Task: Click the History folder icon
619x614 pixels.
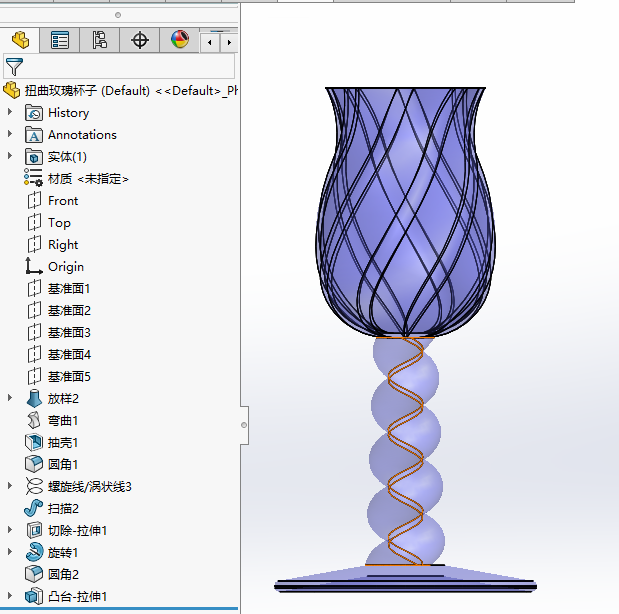Action: click(x=34, y=113)
